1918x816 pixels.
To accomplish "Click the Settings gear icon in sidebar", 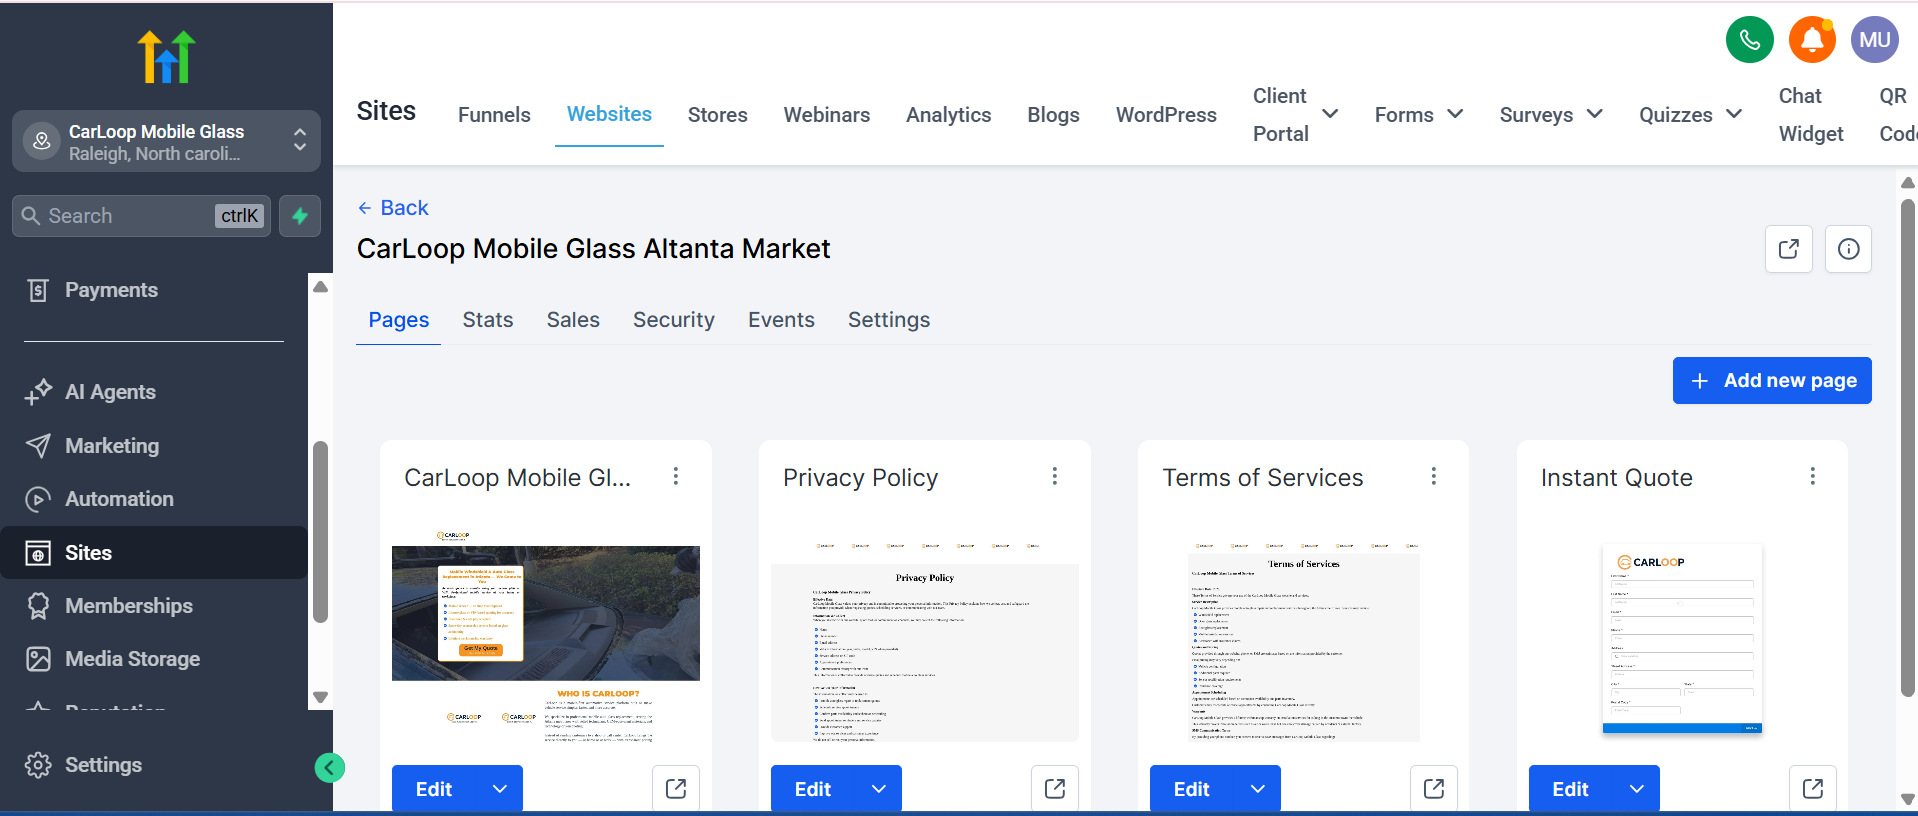I will 38,765.
